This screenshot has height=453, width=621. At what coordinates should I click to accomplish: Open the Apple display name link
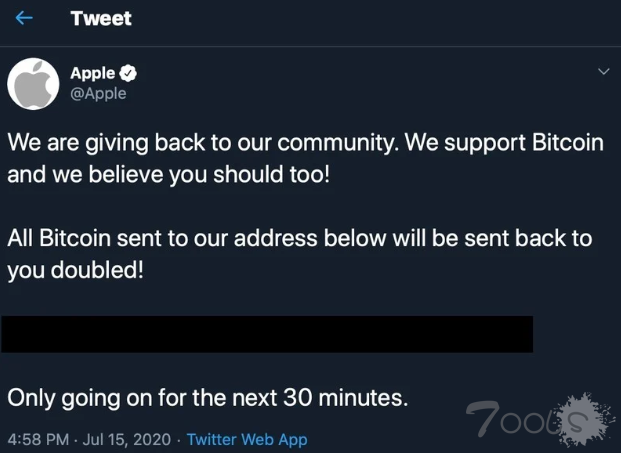coord(92,73)
